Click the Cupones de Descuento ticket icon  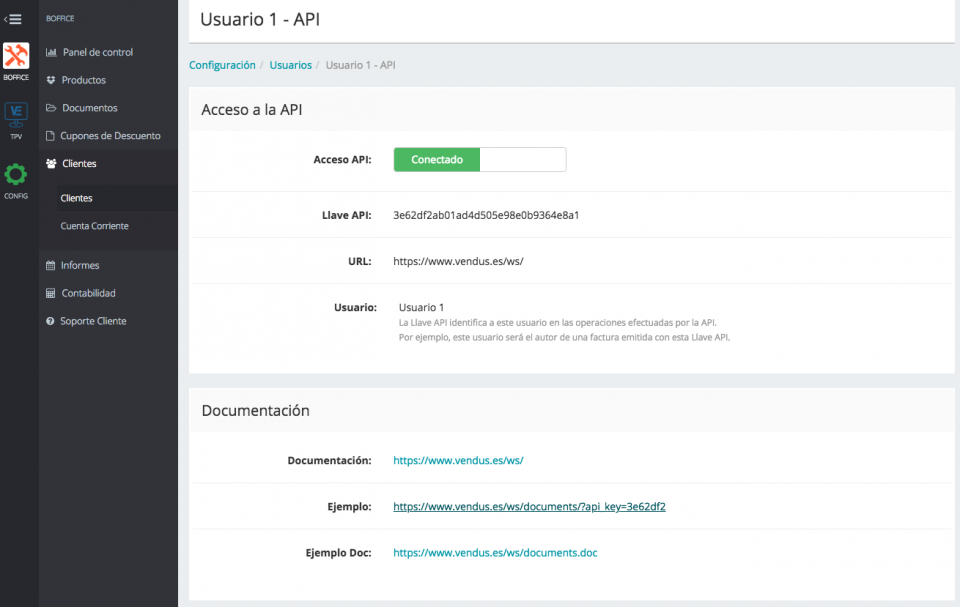coord(49,135)
